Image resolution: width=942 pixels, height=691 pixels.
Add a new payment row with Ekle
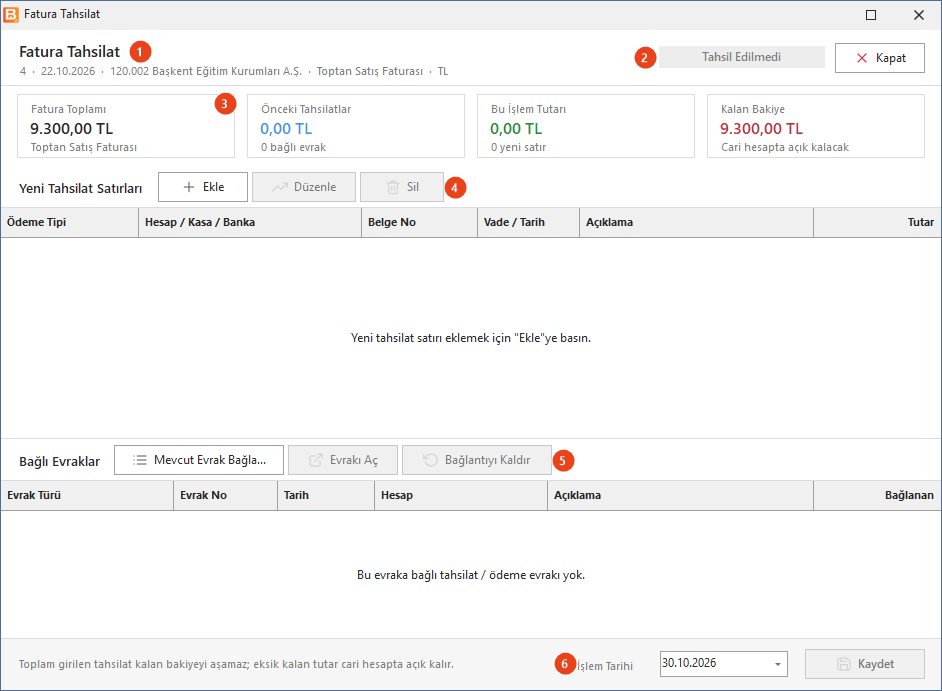point(203,187)
